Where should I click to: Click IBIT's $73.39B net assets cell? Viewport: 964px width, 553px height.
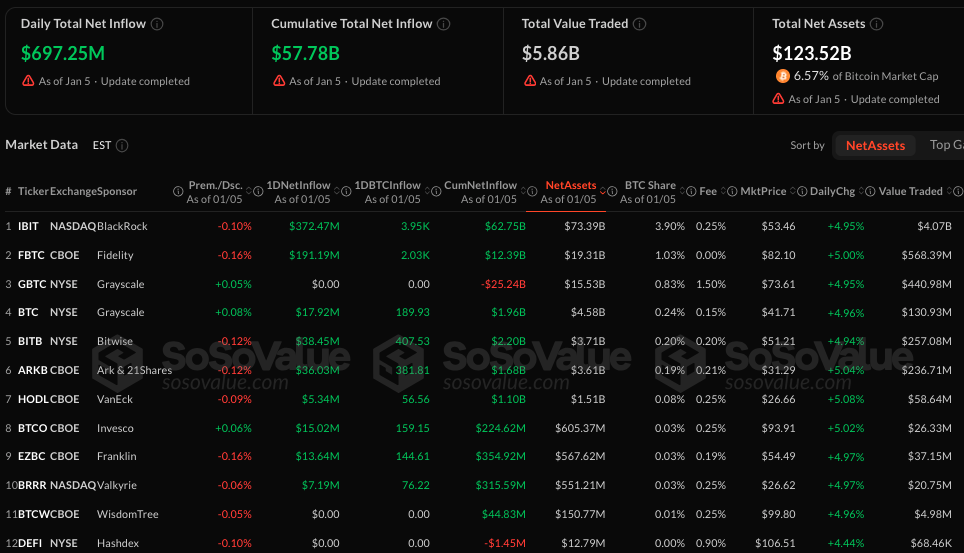click(585, 226)
